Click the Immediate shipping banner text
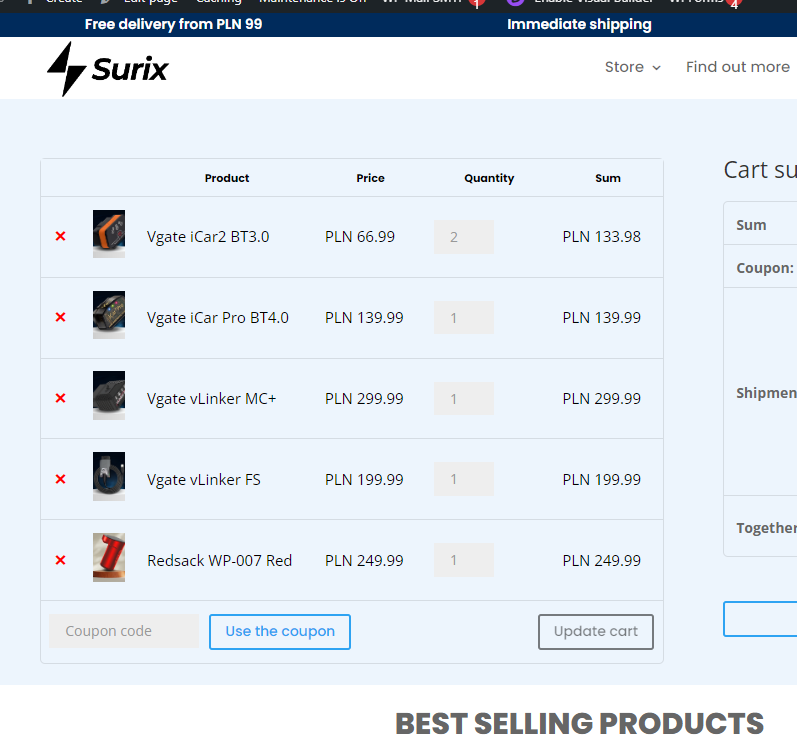 point(579,24)
